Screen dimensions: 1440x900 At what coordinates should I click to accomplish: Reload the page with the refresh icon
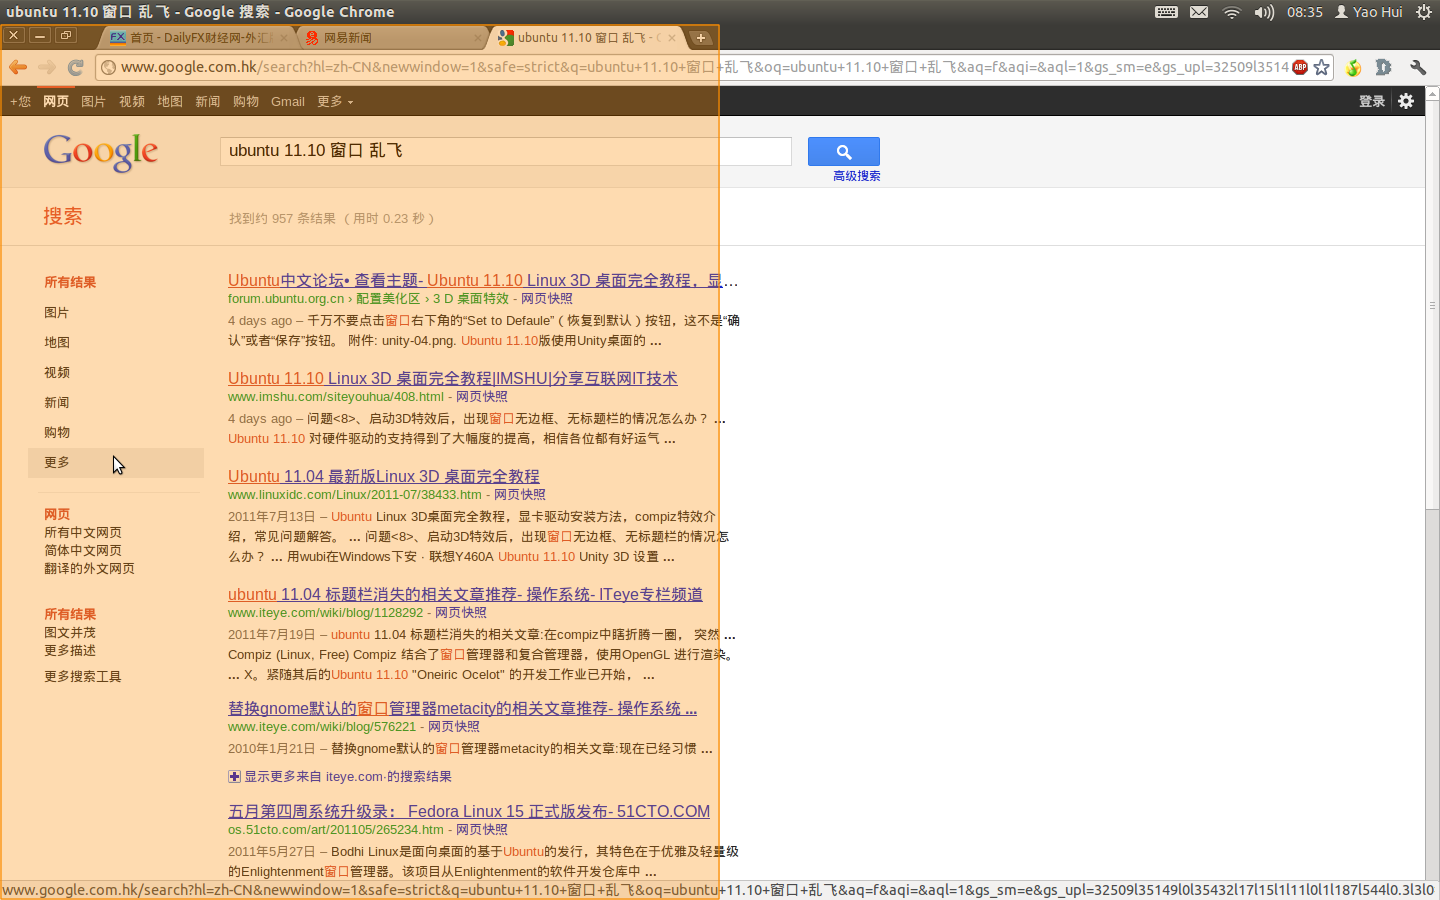75,67
